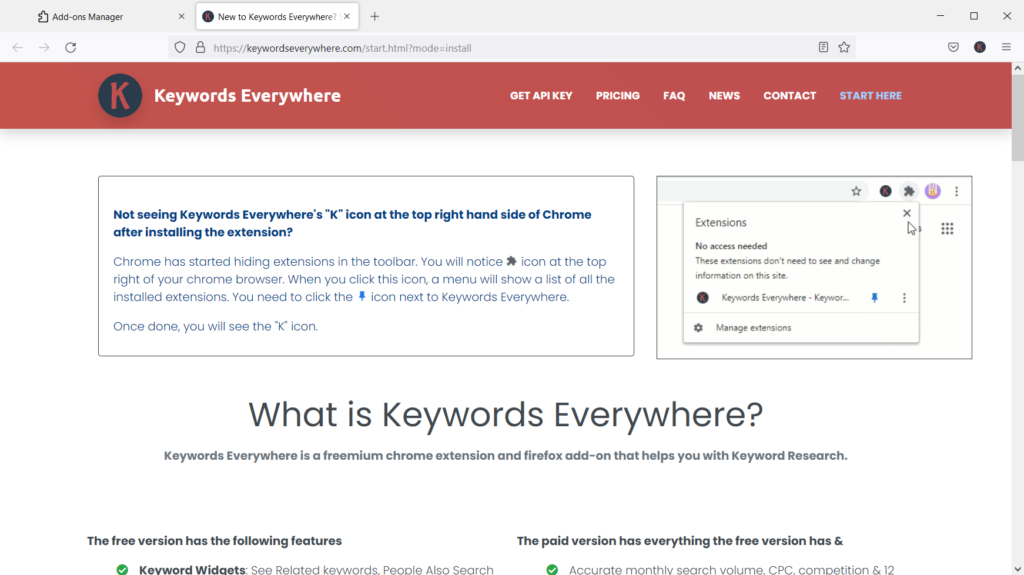This screenshot has width=1024, height=575.
Task: Go to the PRICING page
Action: point(617,95)
